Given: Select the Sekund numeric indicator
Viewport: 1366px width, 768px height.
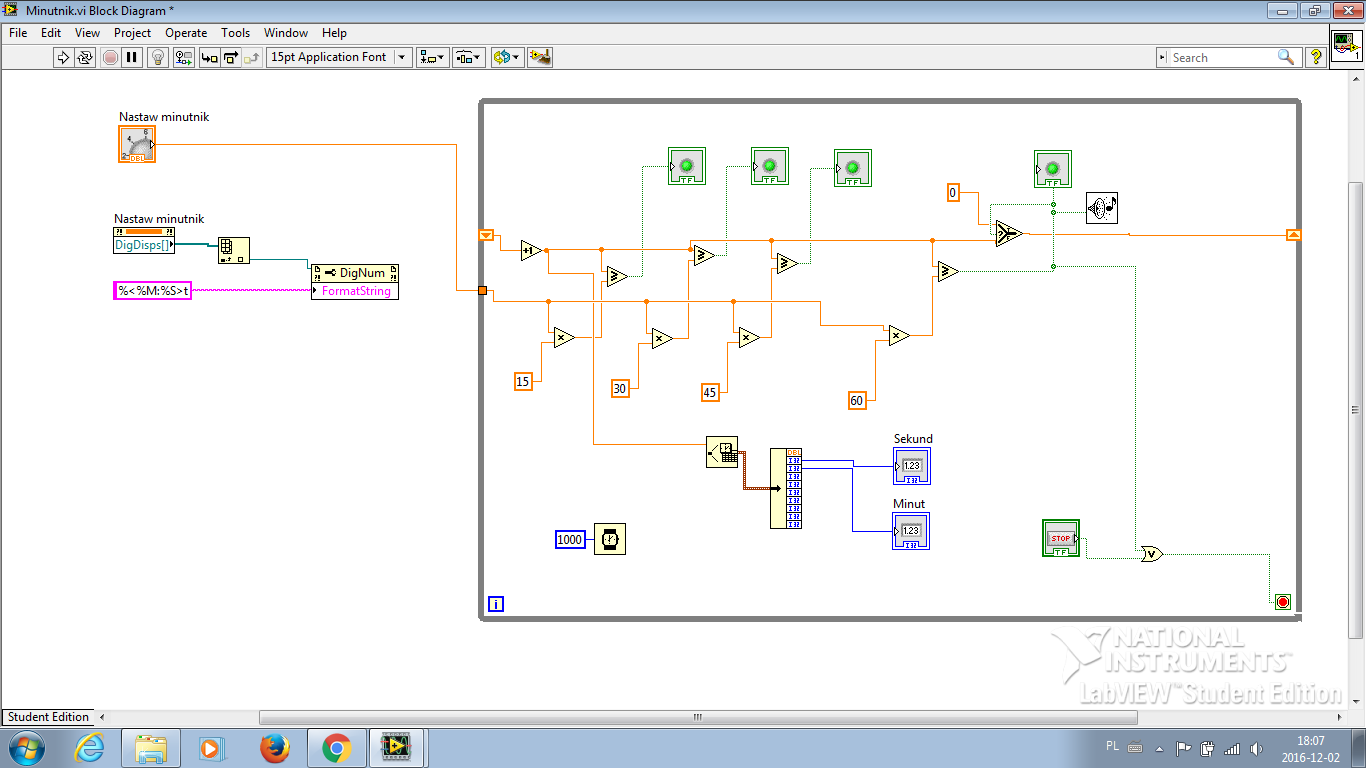Looking at the screenshot, I should tap(911, 466).
